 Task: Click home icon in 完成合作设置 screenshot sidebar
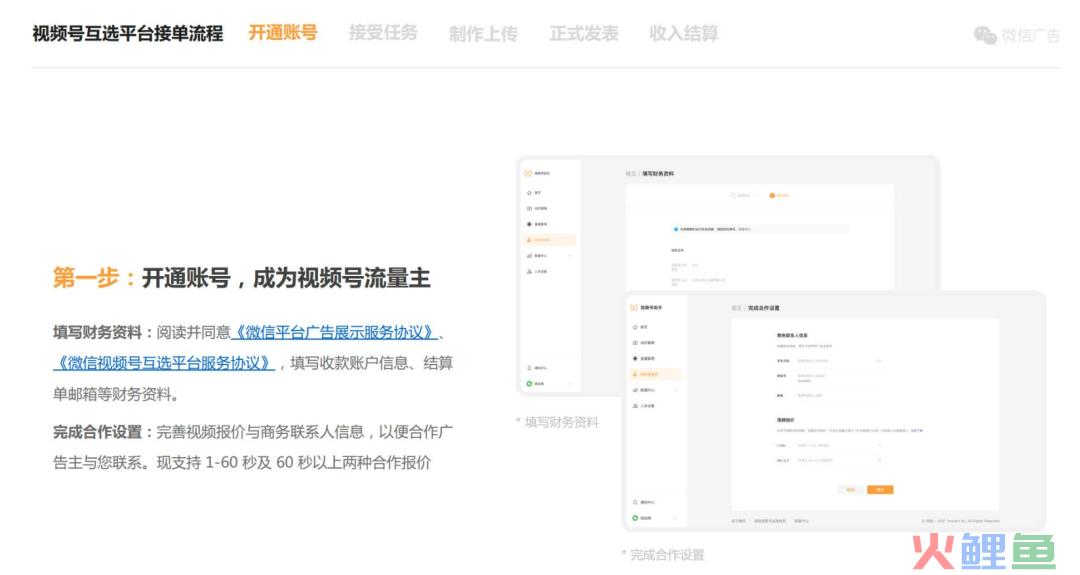coord(635,327)
